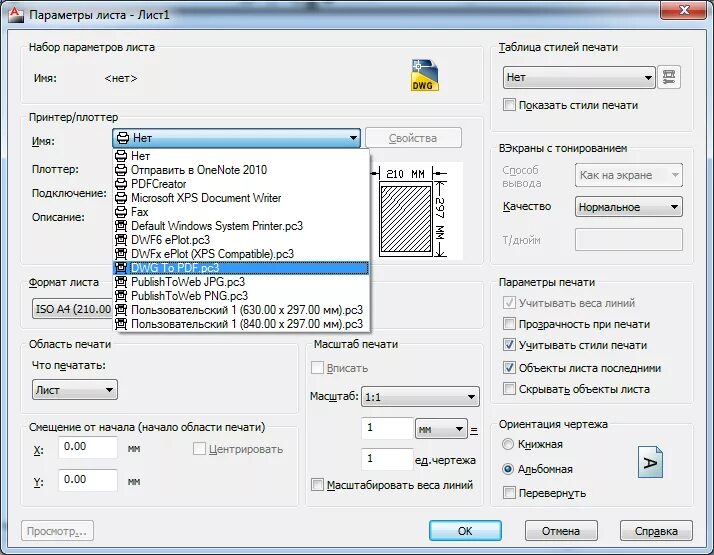Click the OK button

pos(465,531)
